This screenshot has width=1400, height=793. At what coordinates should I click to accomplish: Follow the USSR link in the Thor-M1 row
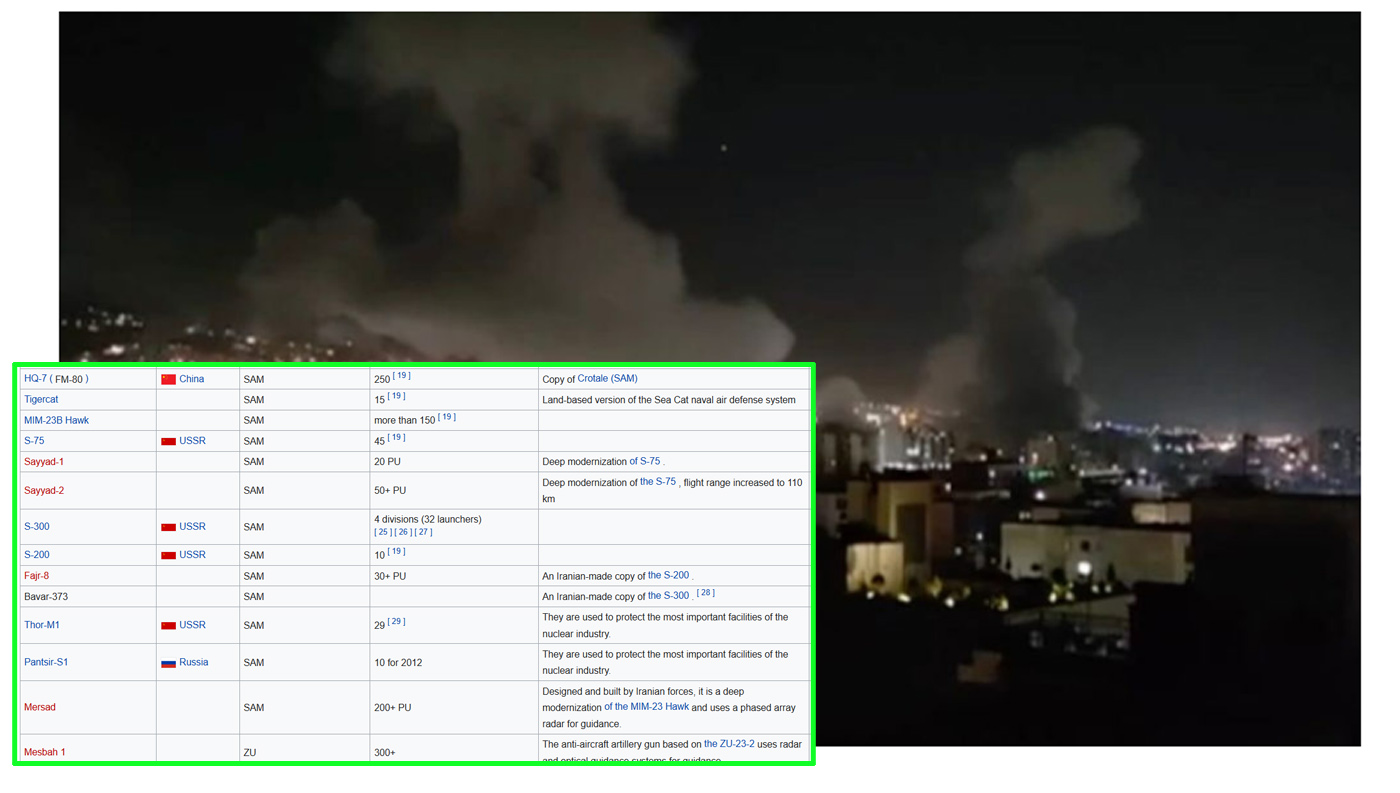tap(192, 625)
